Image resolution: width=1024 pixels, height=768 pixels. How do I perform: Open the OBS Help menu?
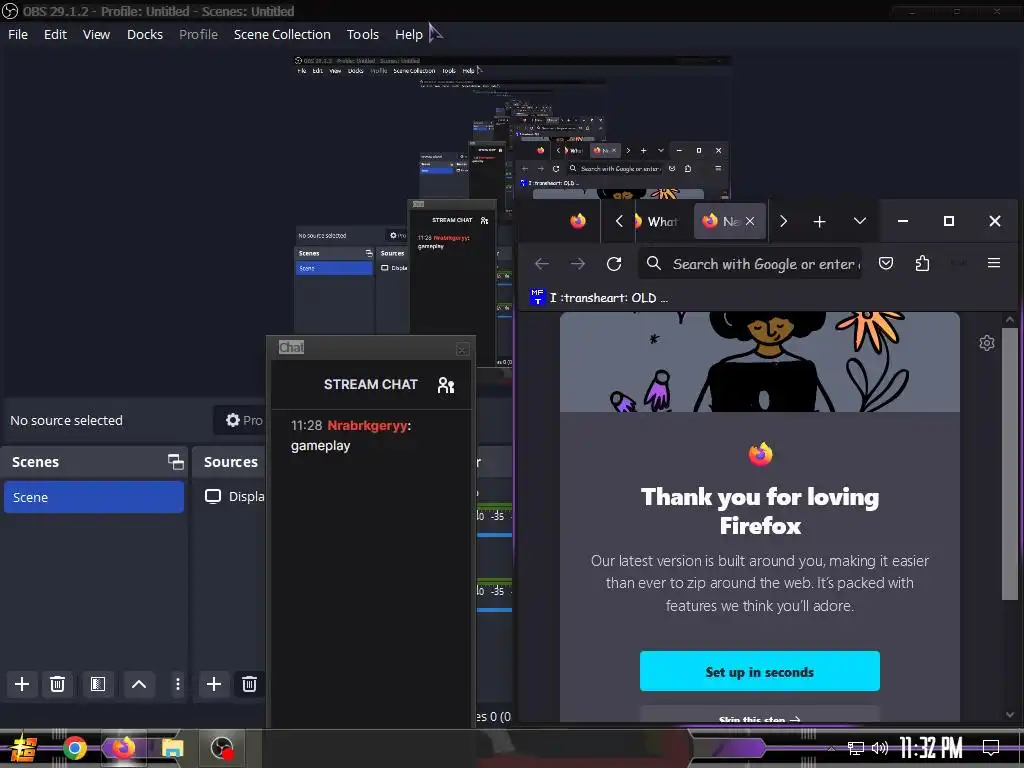(409, 35)
